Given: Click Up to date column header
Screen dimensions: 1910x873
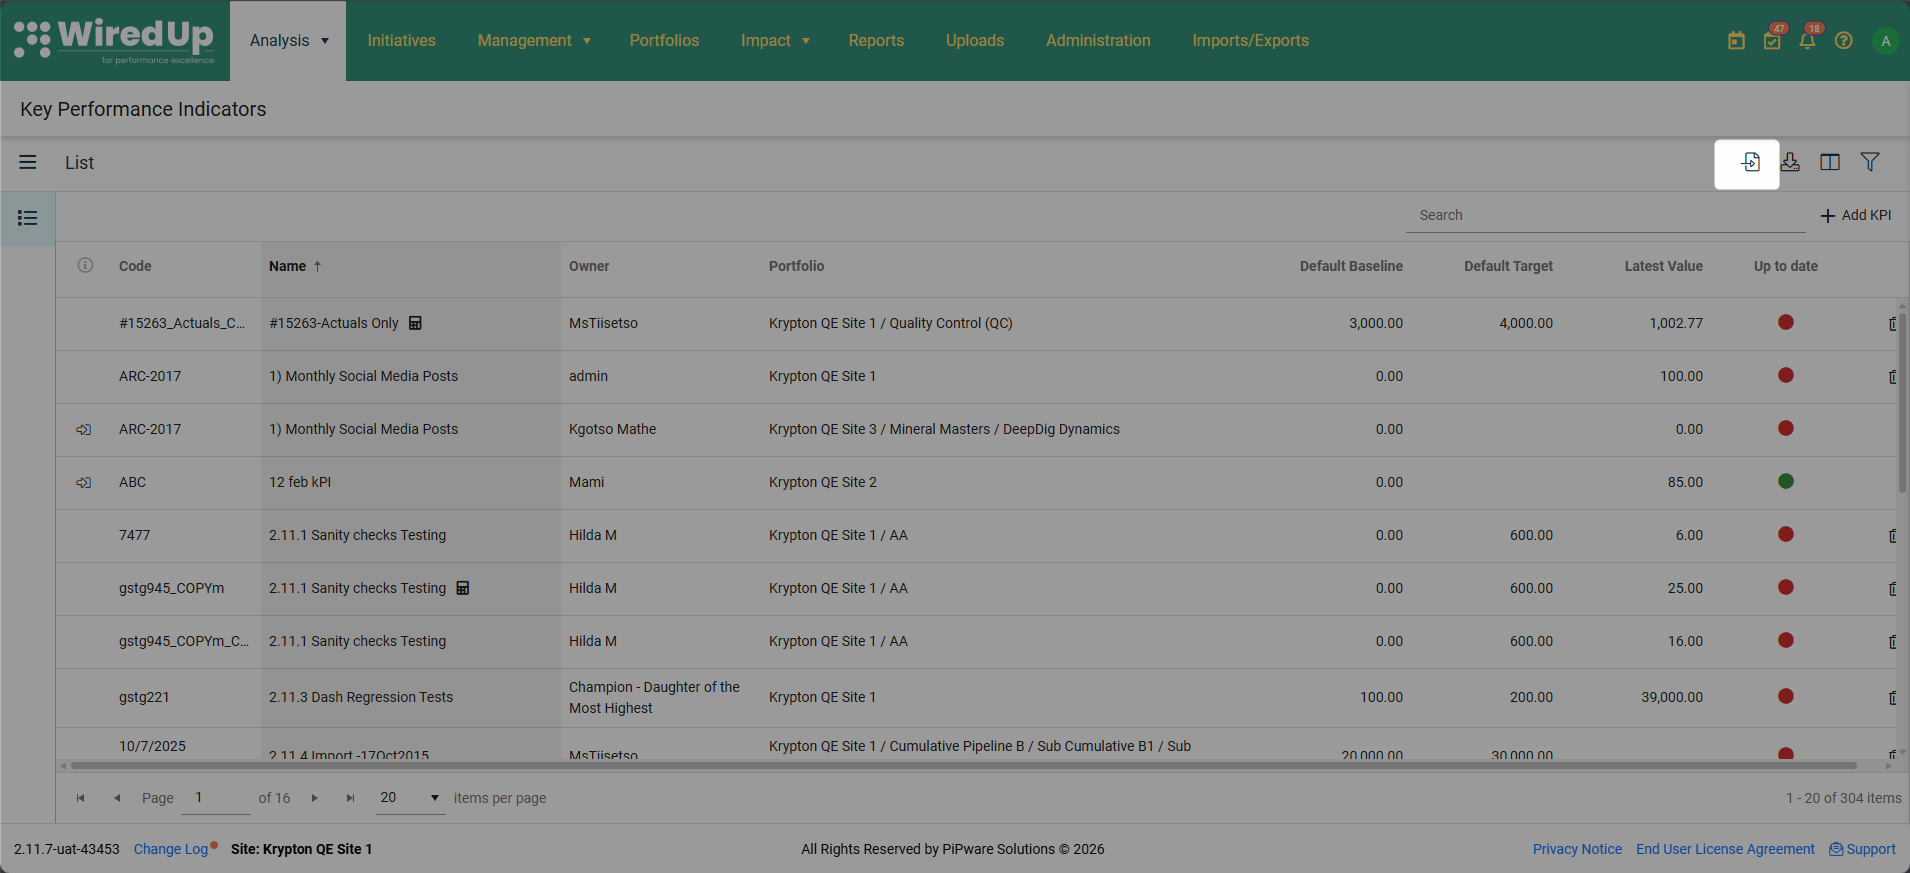Looking at the screenshot, I should (x=1786, y=266).
